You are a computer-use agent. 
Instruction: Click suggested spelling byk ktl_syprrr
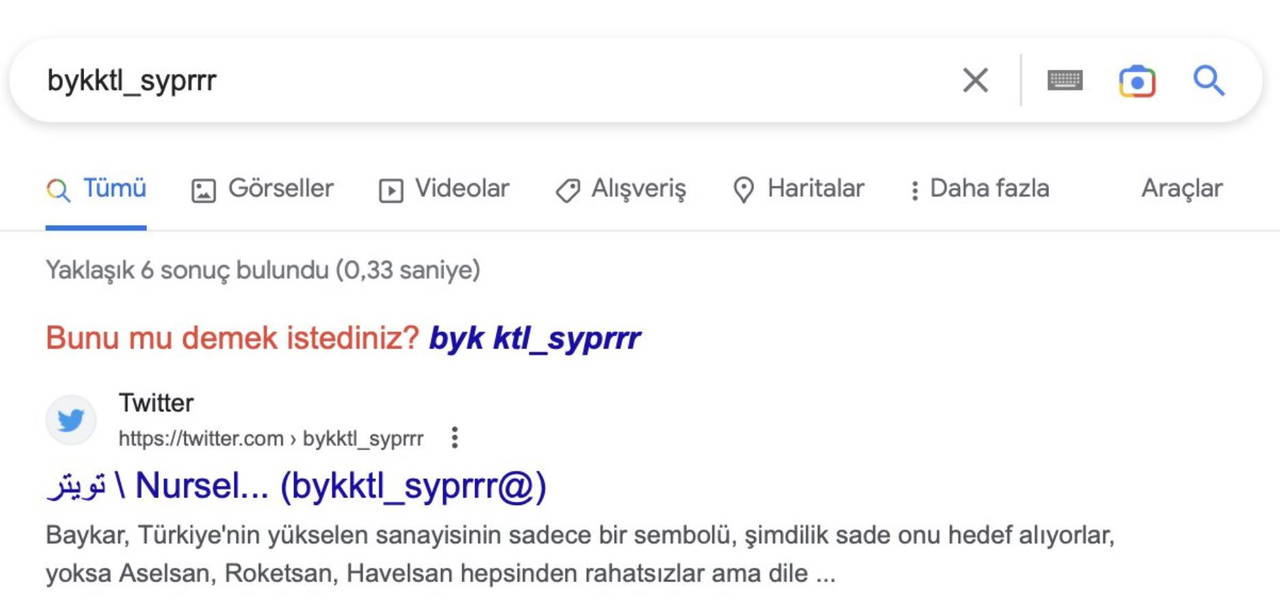(x=535, y=339)
